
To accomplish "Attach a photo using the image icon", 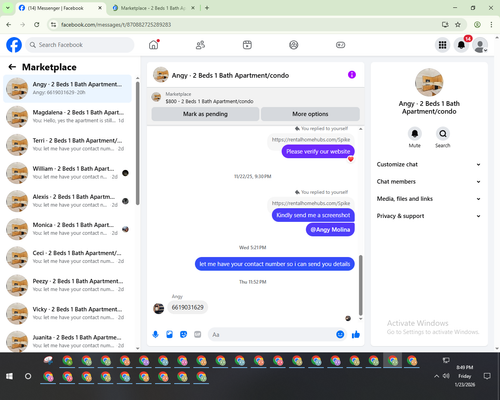I will [169, 334].
